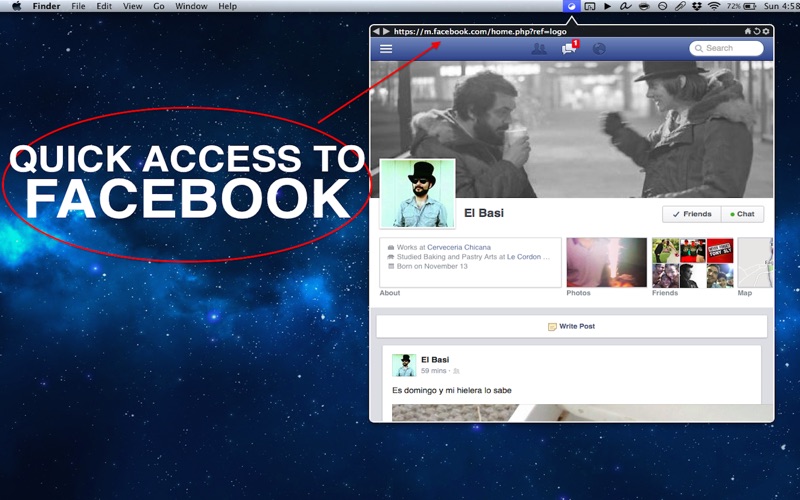
Task: Start a chat with the Chat button
Action: (742, 214)
